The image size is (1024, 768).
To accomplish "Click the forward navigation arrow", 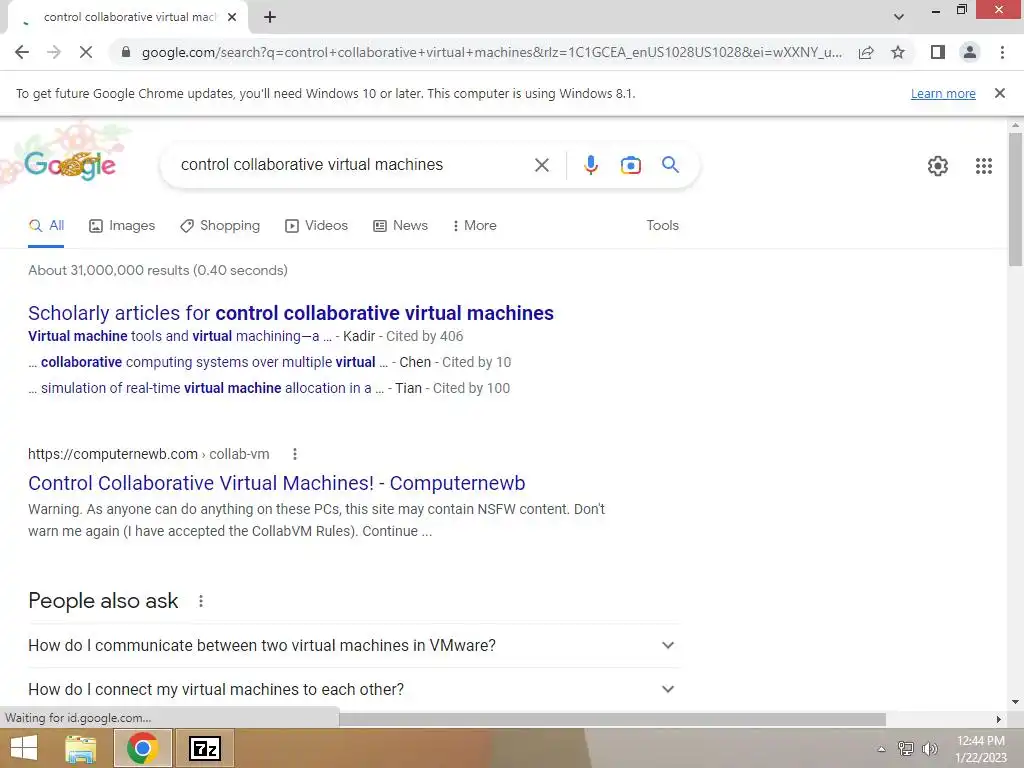I will (x=54, y=52).
